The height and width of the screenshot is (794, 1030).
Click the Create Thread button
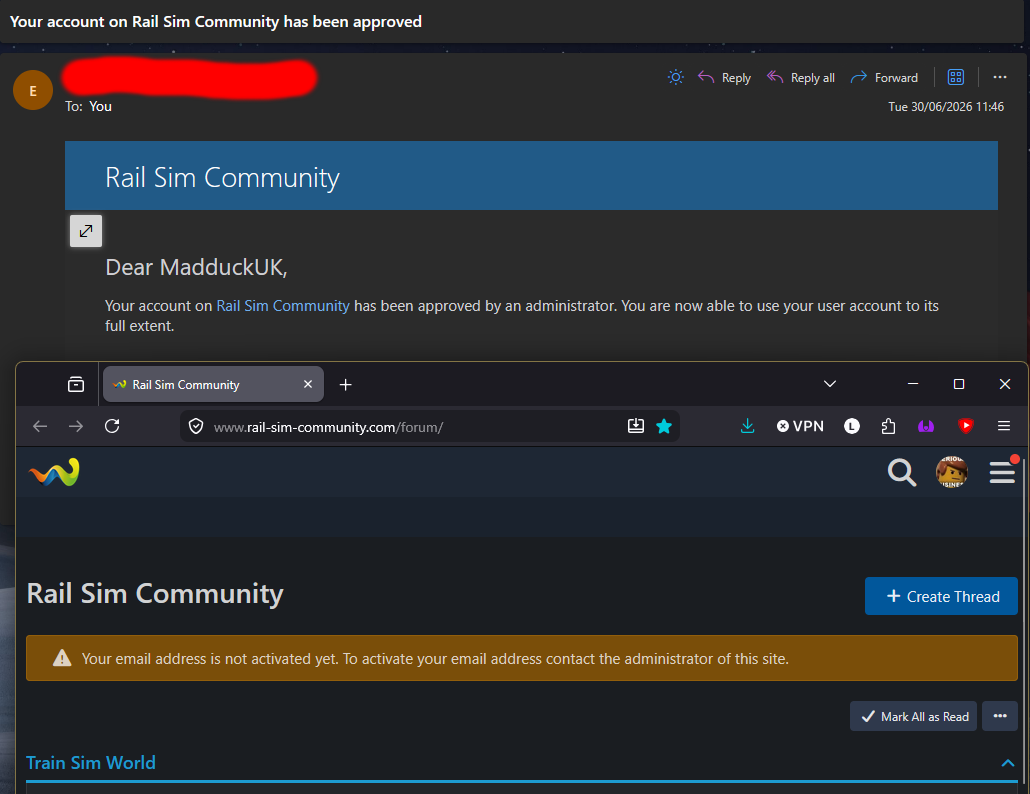[x=941, y=596]
